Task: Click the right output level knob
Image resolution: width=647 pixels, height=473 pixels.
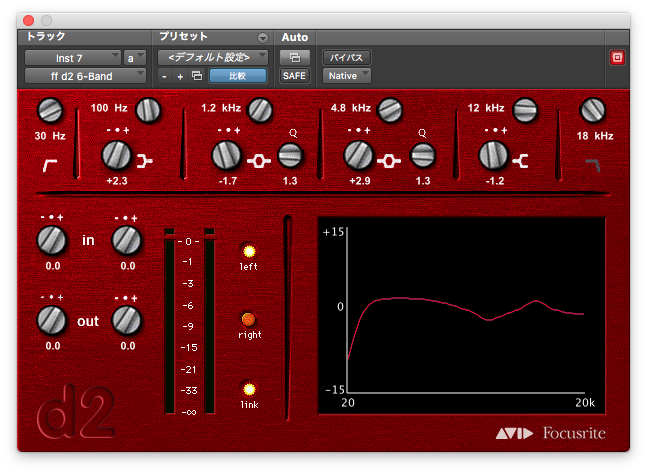Action: (127, 320)
